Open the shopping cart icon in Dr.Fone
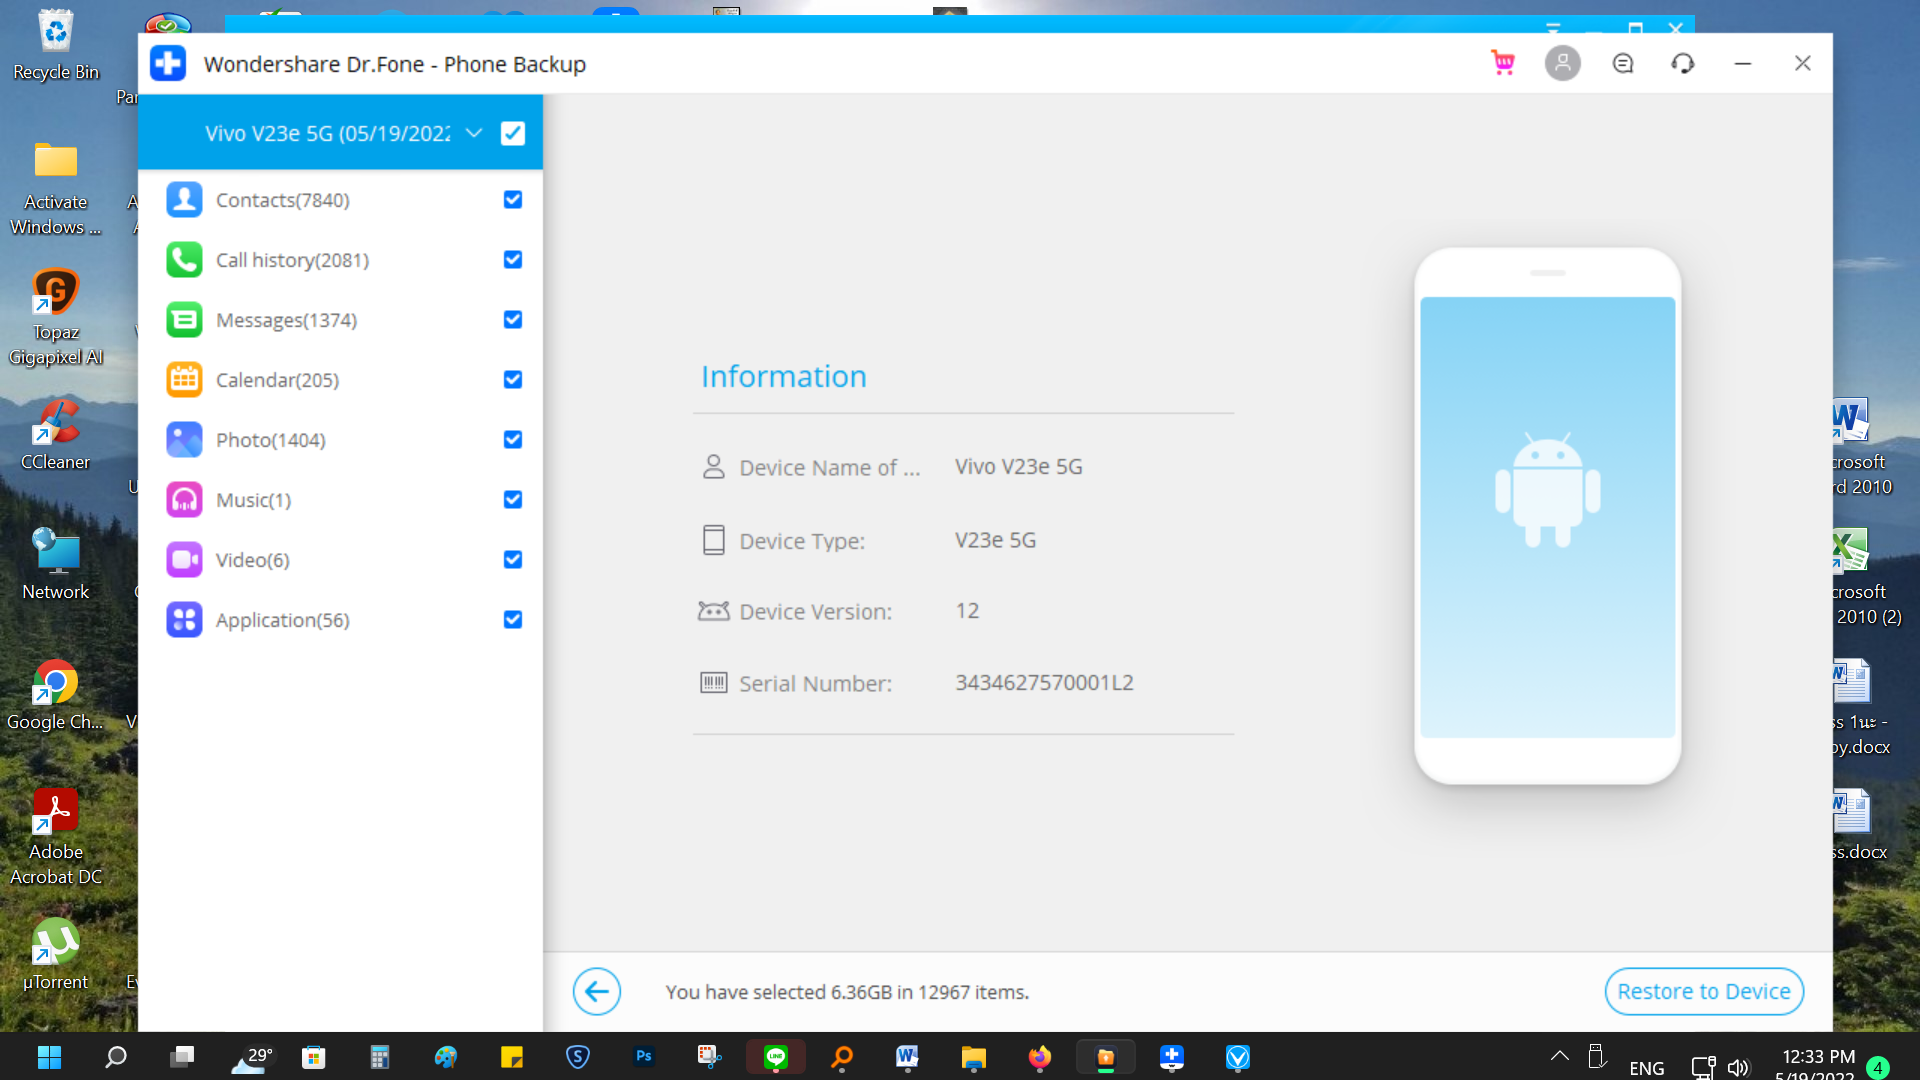The height and width of the screenshot is (1080, 1920). tap(1502, 63)
